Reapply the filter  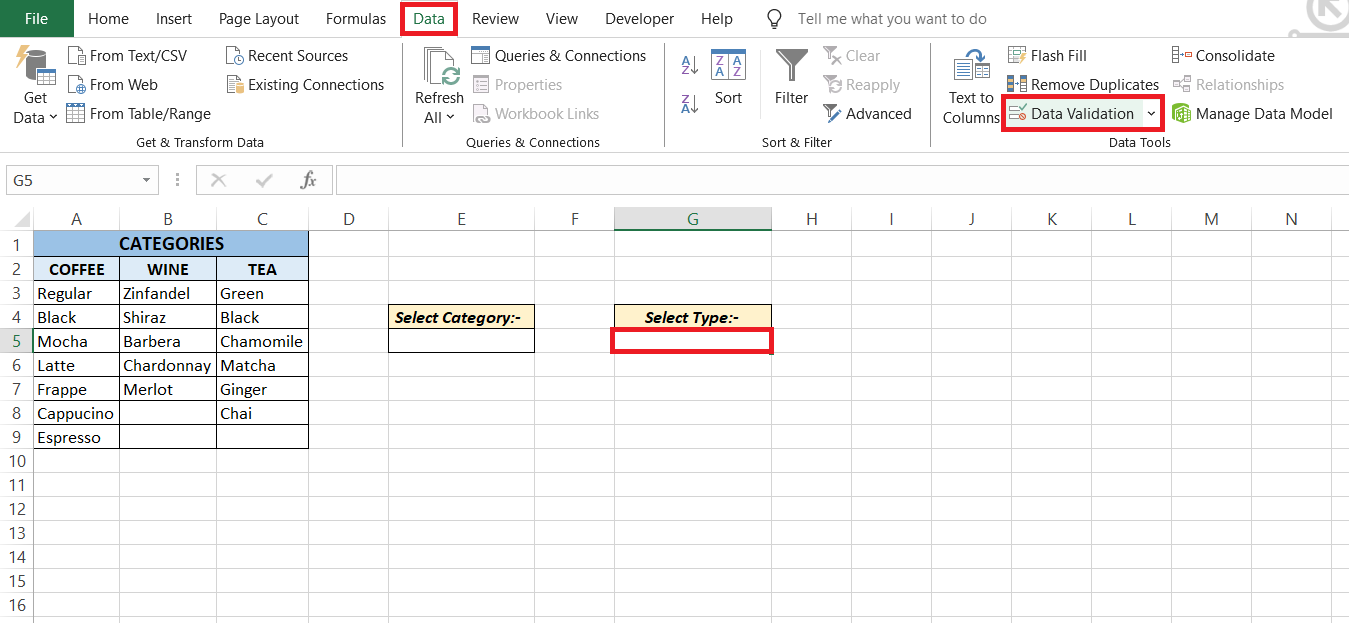pyautogui.click(x=862, y=85)
